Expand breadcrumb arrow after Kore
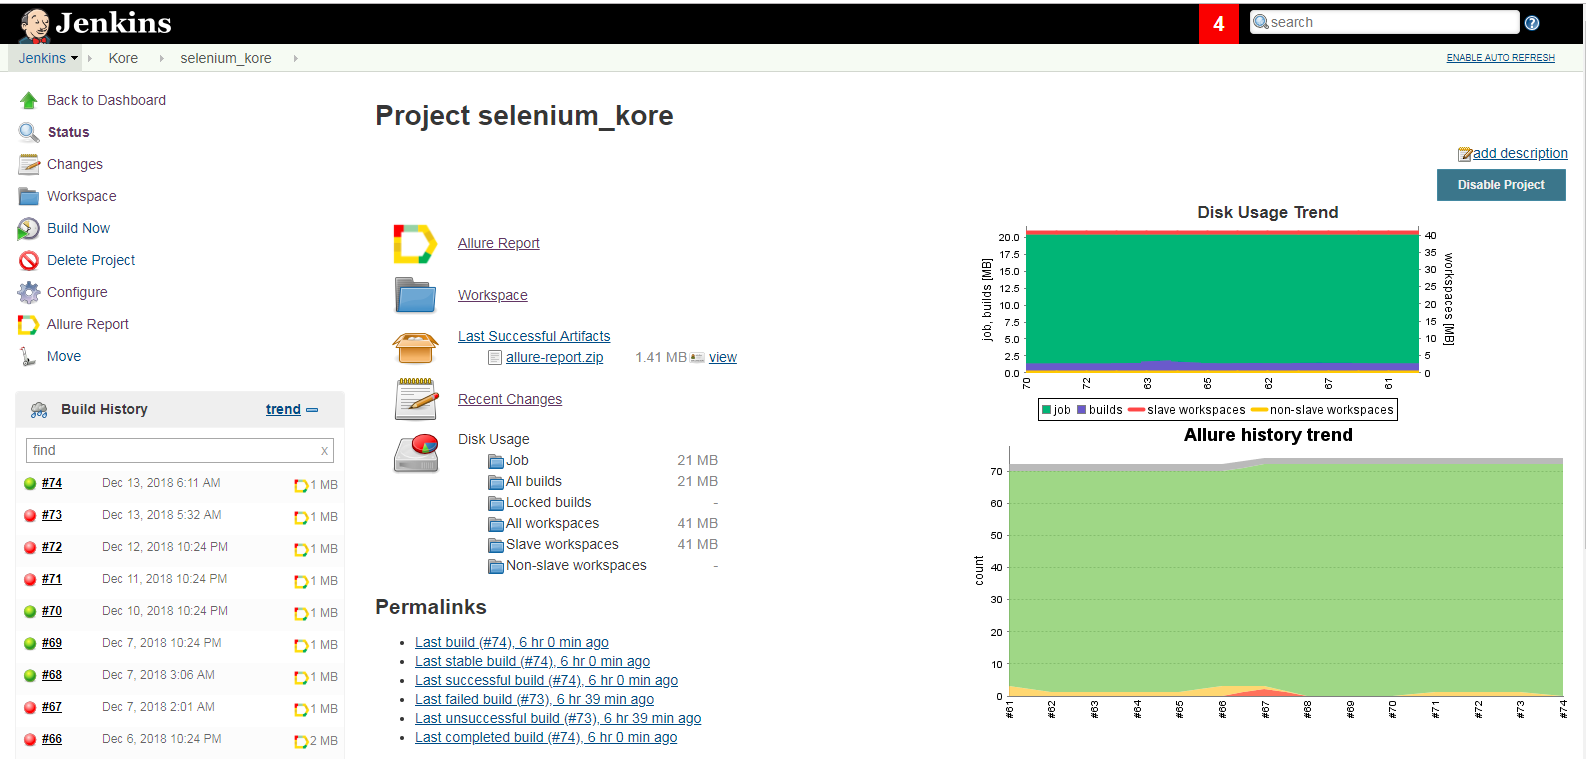This screenshot has height=759, width=1586. pyautogui.click(x=161, y=58)
